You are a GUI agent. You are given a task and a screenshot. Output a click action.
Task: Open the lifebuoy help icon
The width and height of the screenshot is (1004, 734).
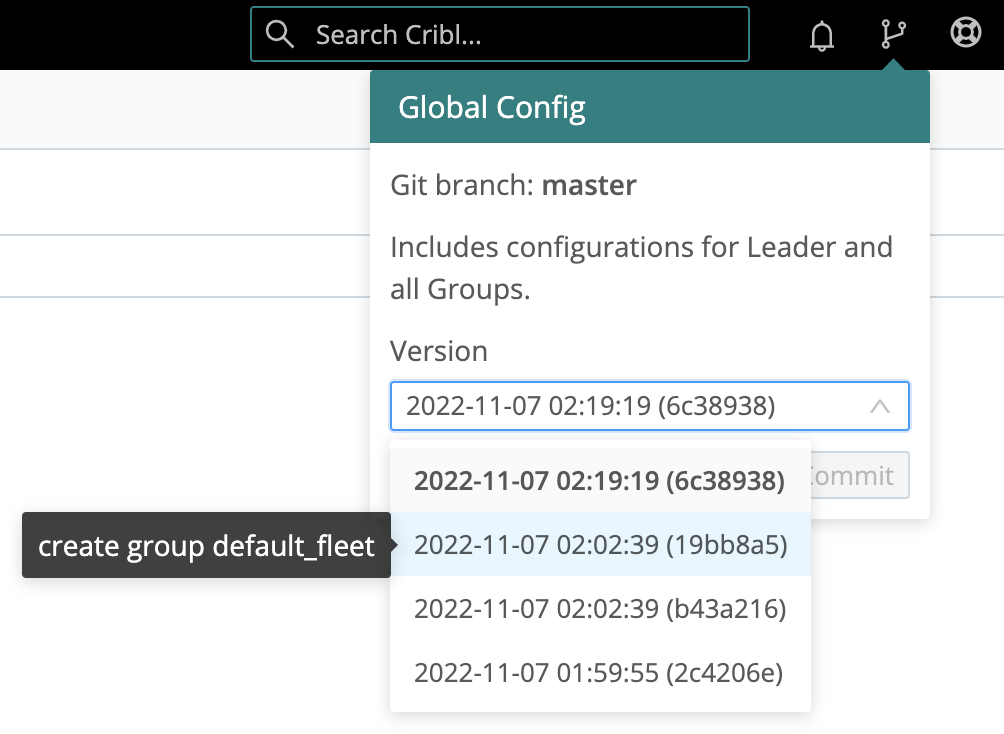(x=965, y=35)
